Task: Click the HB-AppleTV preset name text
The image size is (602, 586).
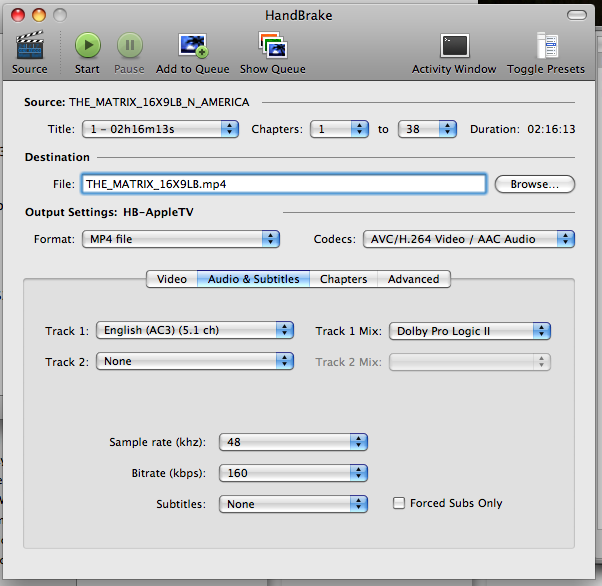Action: [x=158, y=212]
